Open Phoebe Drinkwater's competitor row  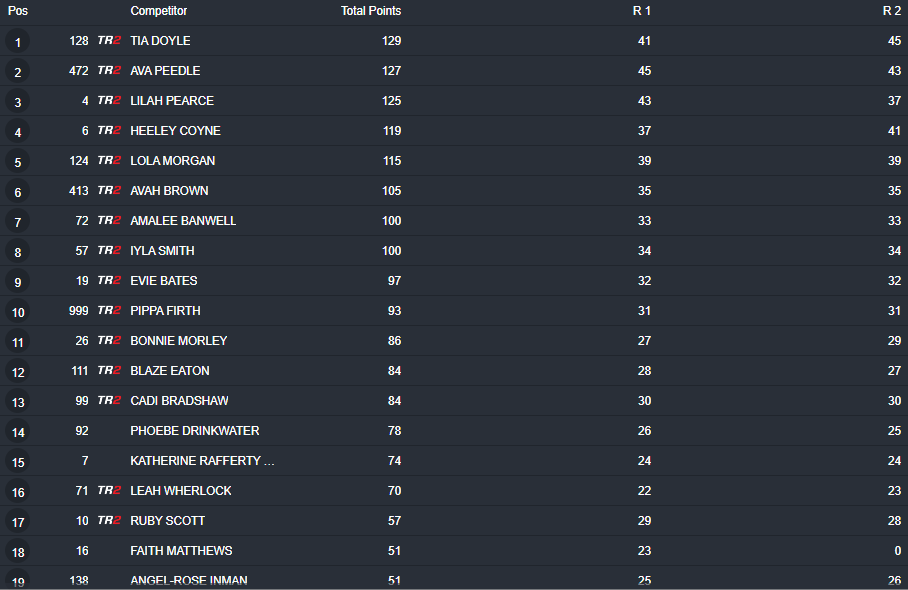(x=194, y=431)
